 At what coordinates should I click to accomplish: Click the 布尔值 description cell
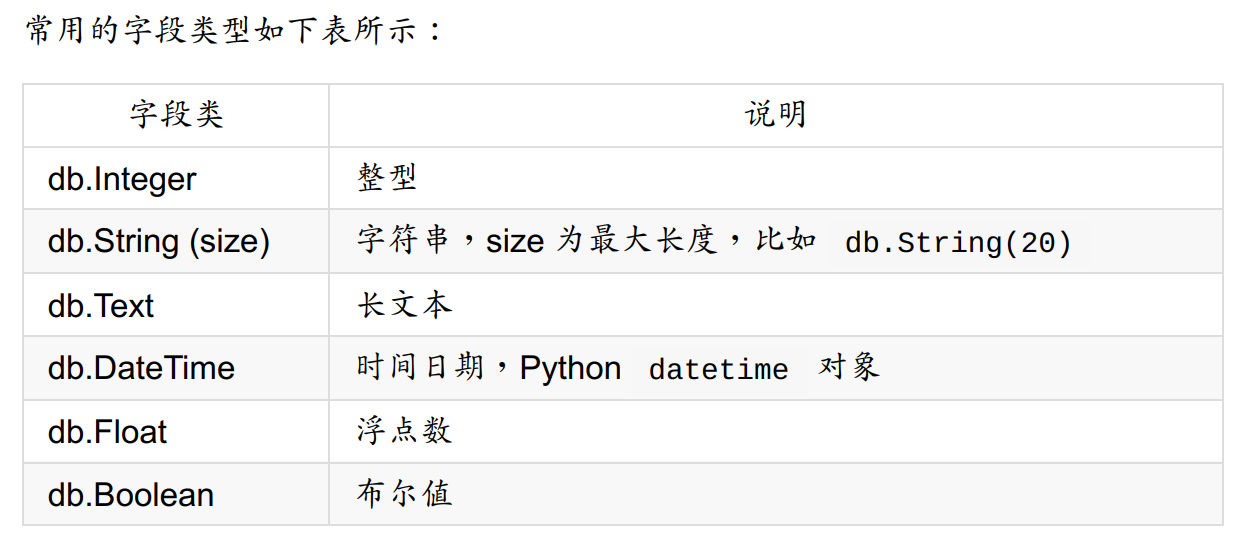point(776,494)
